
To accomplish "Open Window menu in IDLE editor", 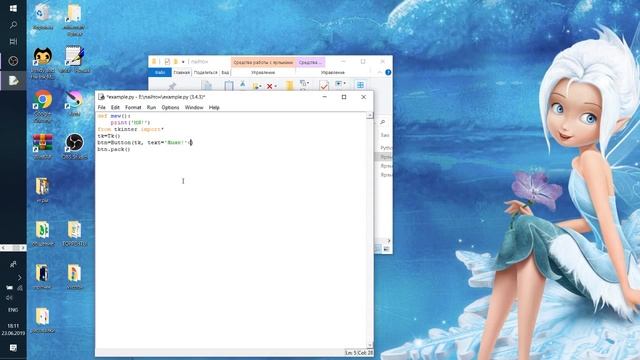I will click(x=194, y=107).
